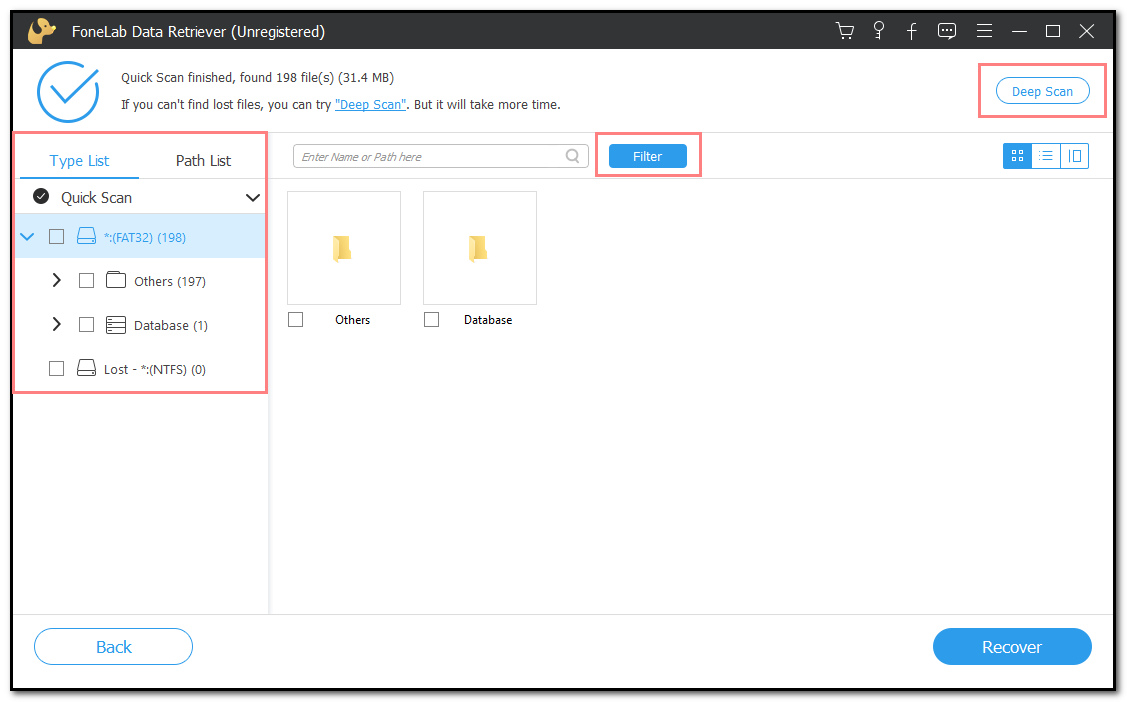Expand the Database (1) node

[56, 325]
